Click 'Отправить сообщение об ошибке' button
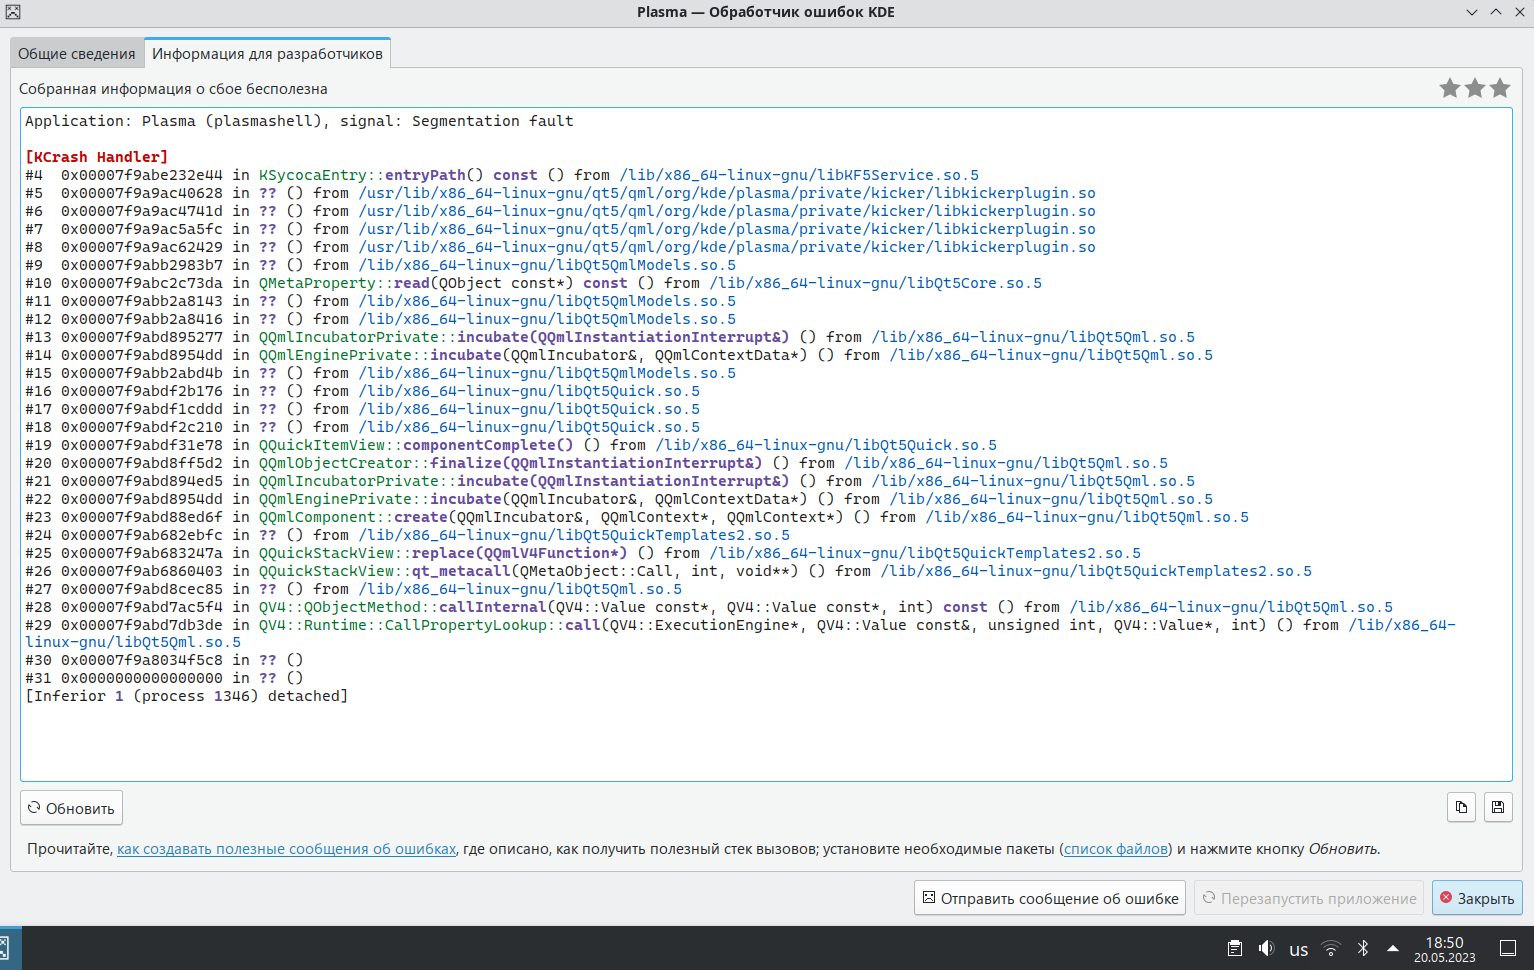1534x970 pixels. coord(1049,898)
